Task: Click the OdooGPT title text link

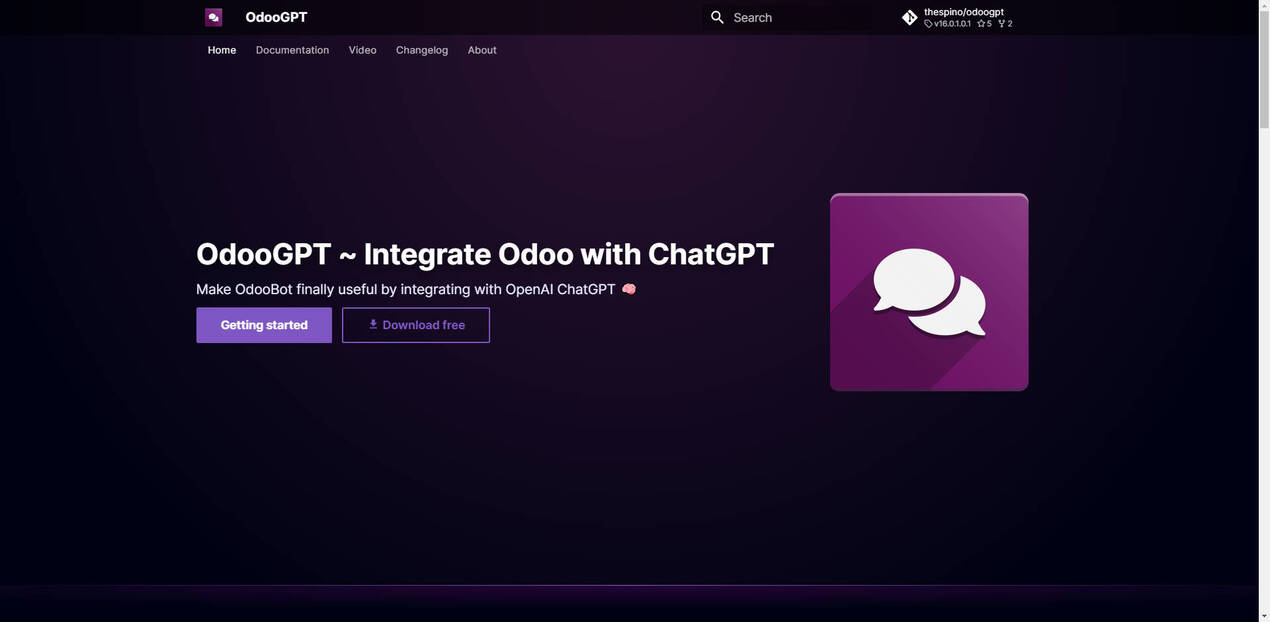Action: click(274, 17)
